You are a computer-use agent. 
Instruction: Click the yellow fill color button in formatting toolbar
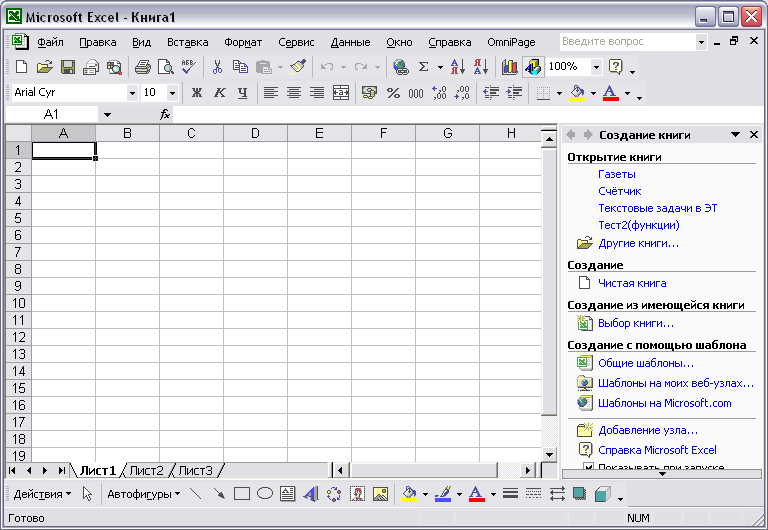pos(577,93)
